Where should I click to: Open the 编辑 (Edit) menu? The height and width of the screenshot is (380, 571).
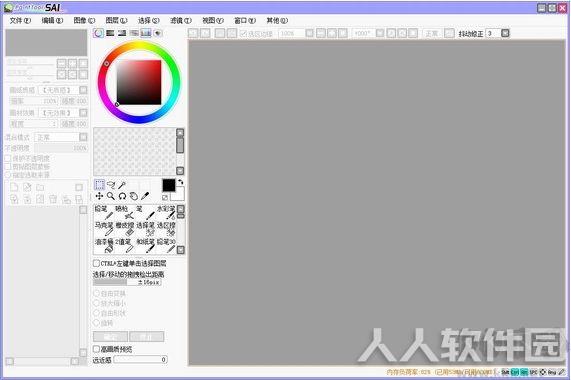click(52, 20)
